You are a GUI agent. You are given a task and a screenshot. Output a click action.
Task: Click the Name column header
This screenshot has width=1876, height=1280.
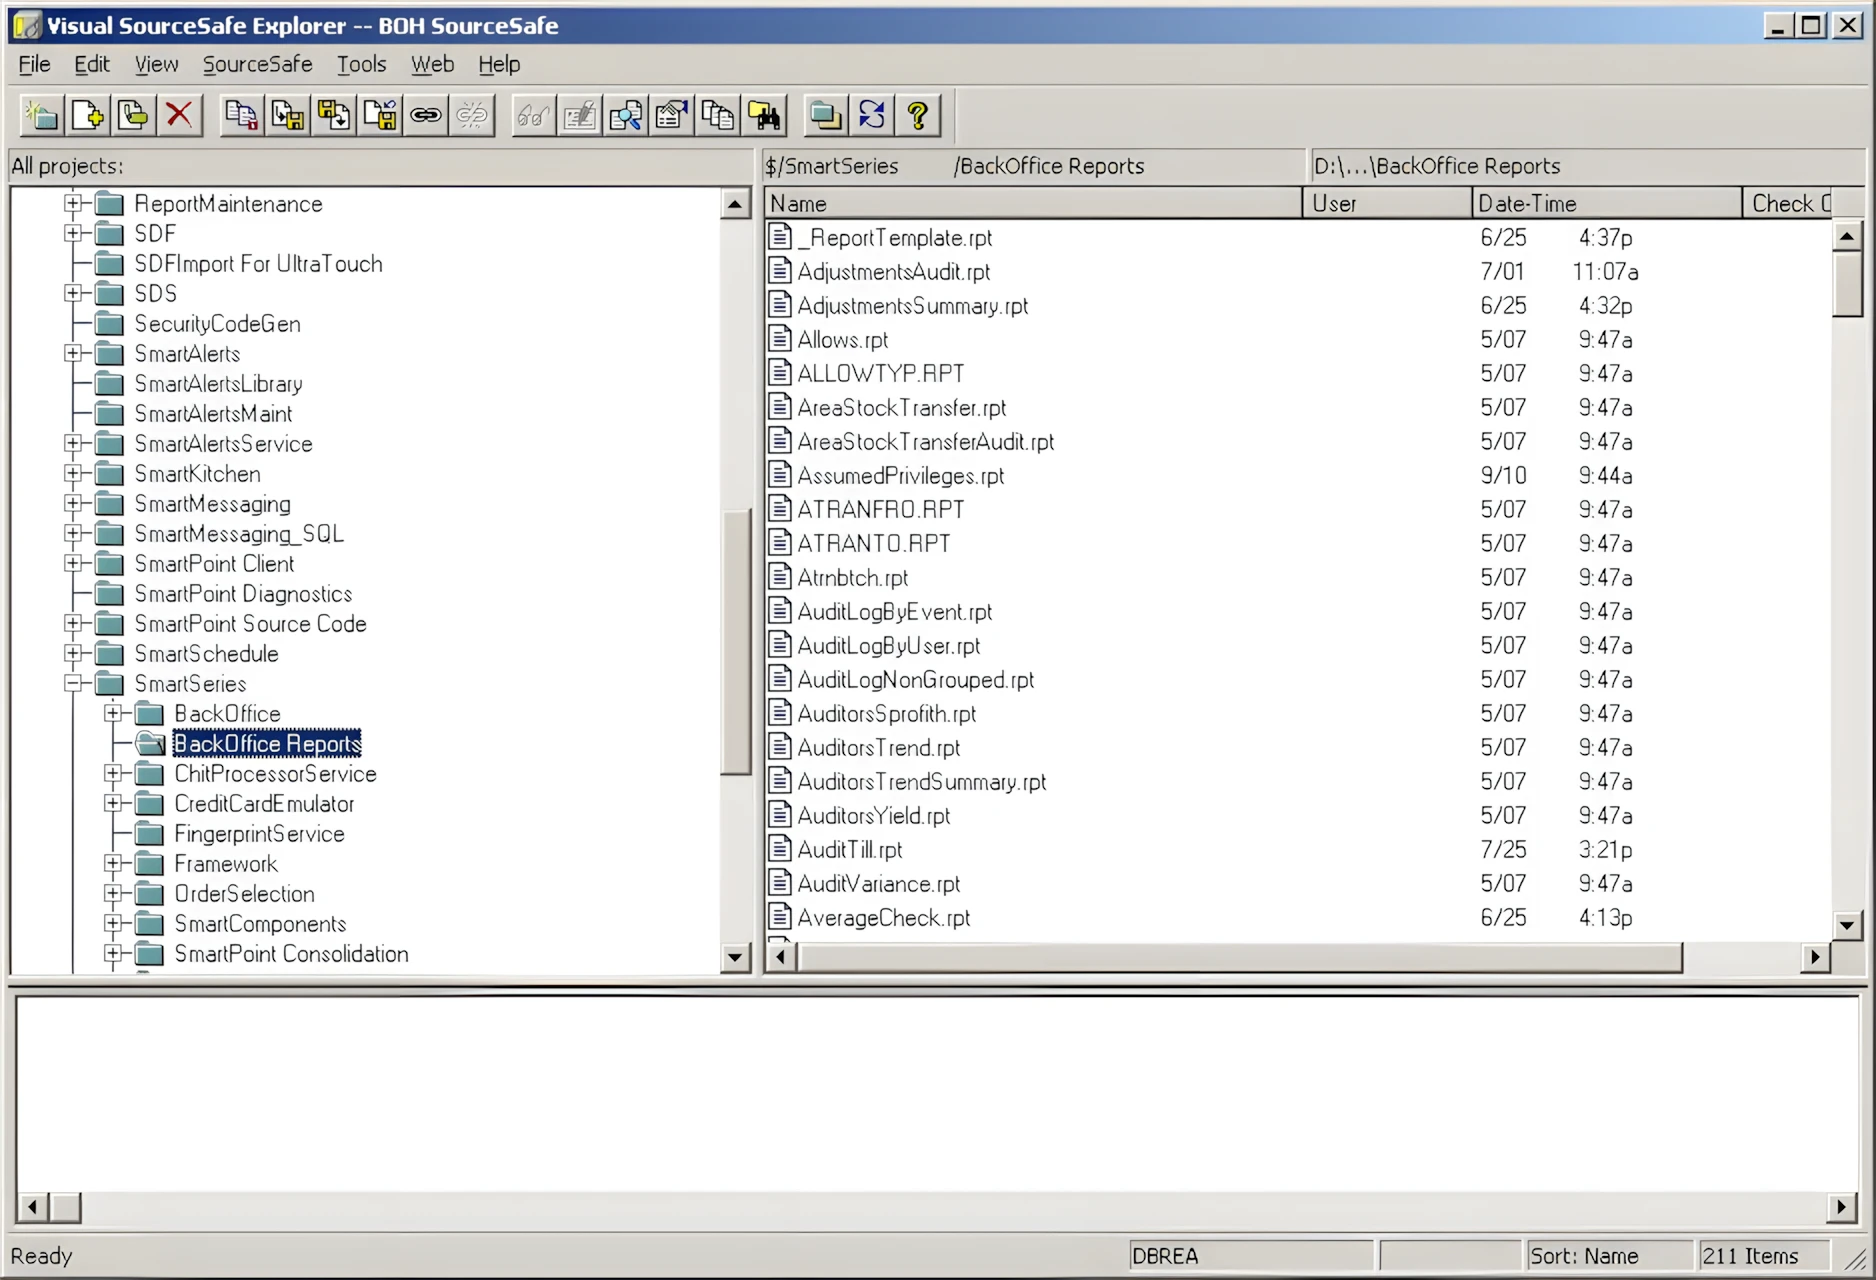[x=1032, y=204]
